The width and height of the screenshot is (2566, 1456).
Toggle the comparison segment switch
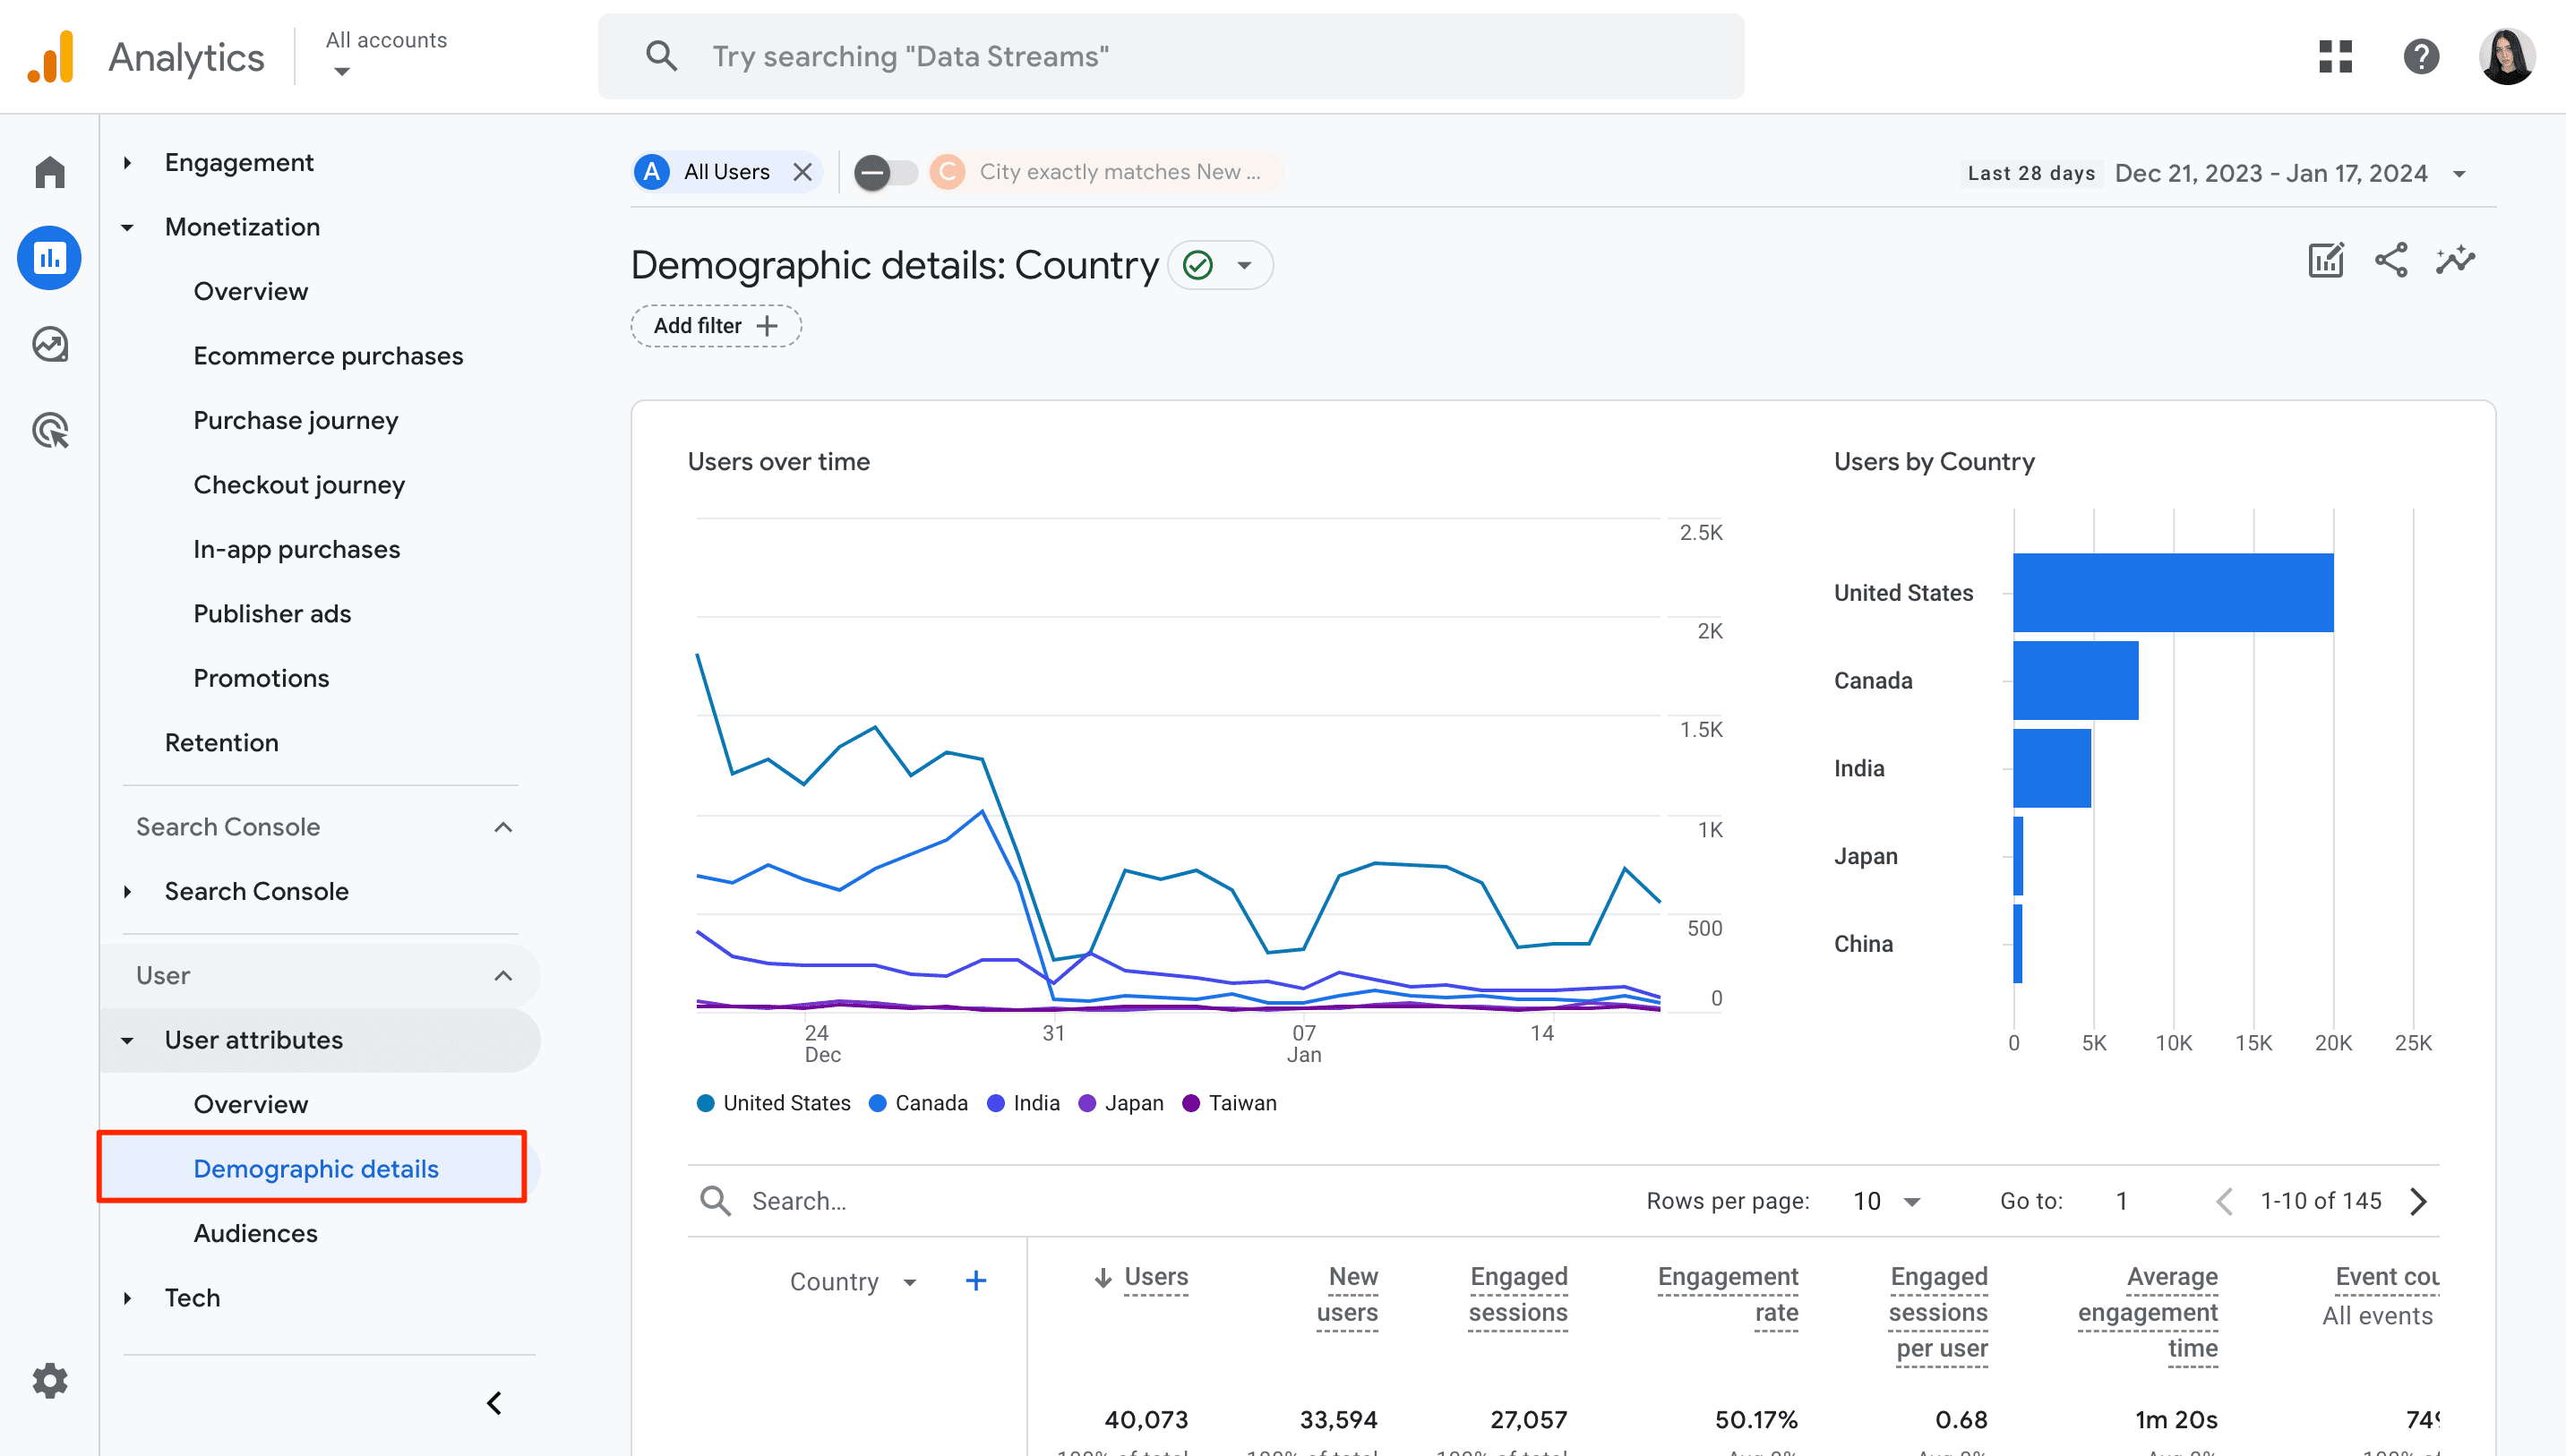click(885, 171)
